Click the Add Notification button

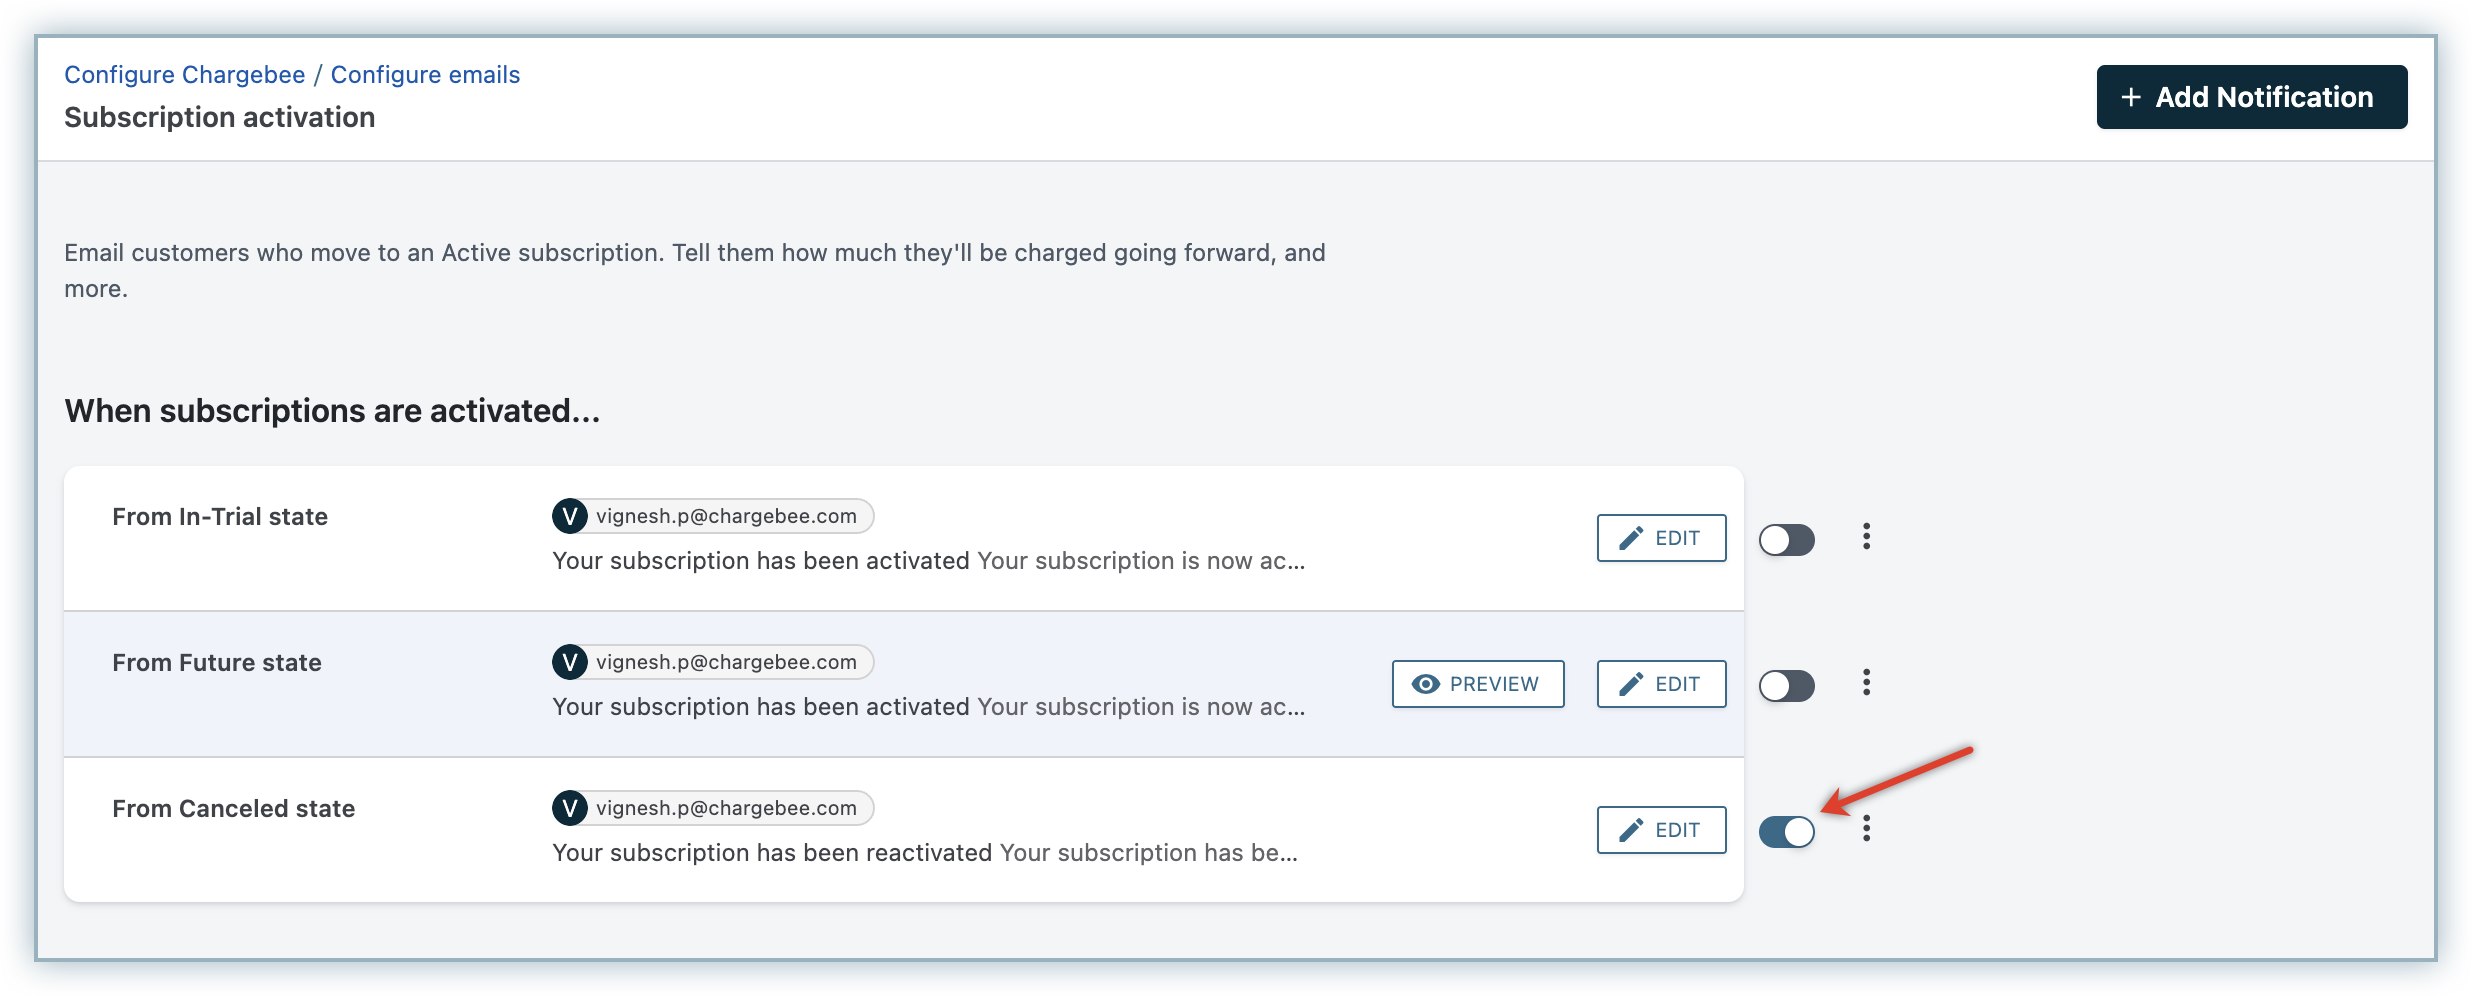2251,97
